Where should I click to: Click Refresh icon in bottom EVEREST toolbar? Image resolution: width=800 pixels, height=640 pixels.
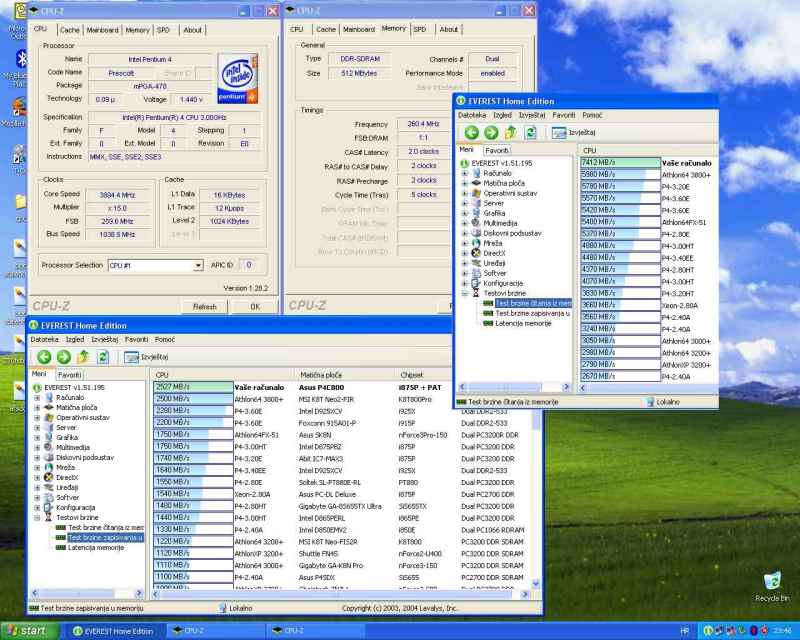click(x=103, y=357)
